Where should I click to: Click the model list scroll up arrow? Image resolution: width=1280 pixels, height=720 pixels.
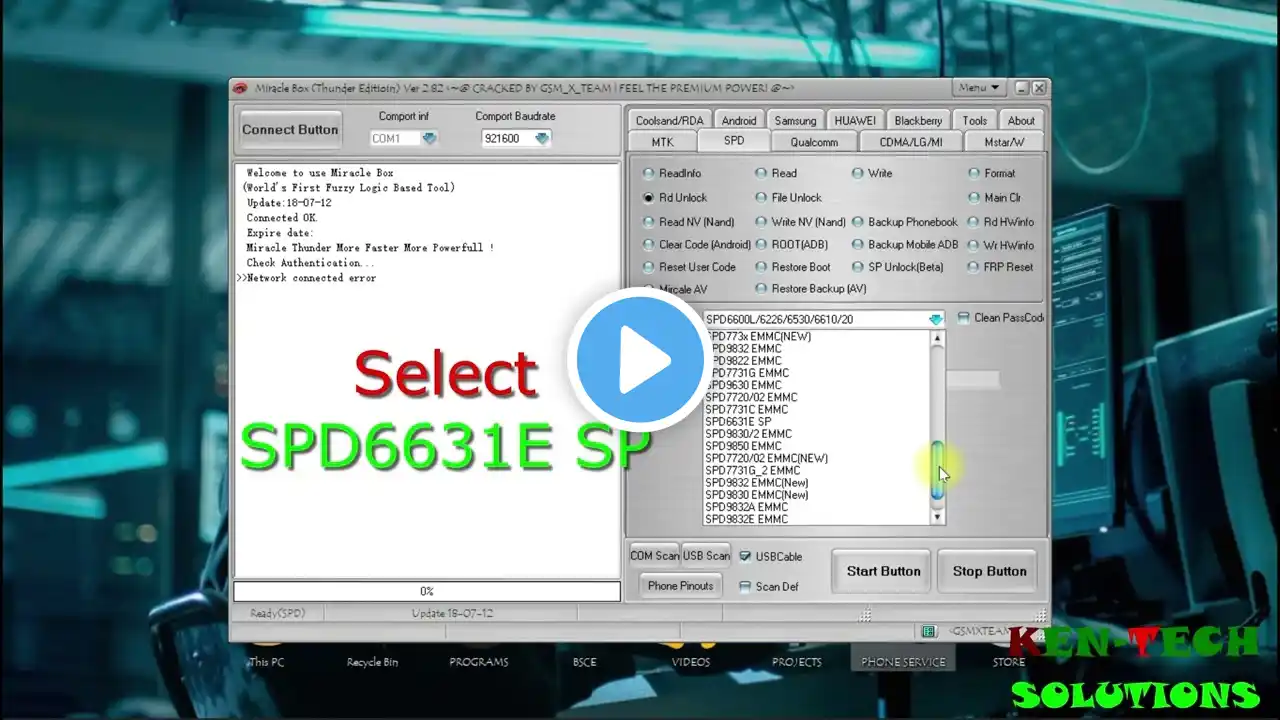coord(937,338)
